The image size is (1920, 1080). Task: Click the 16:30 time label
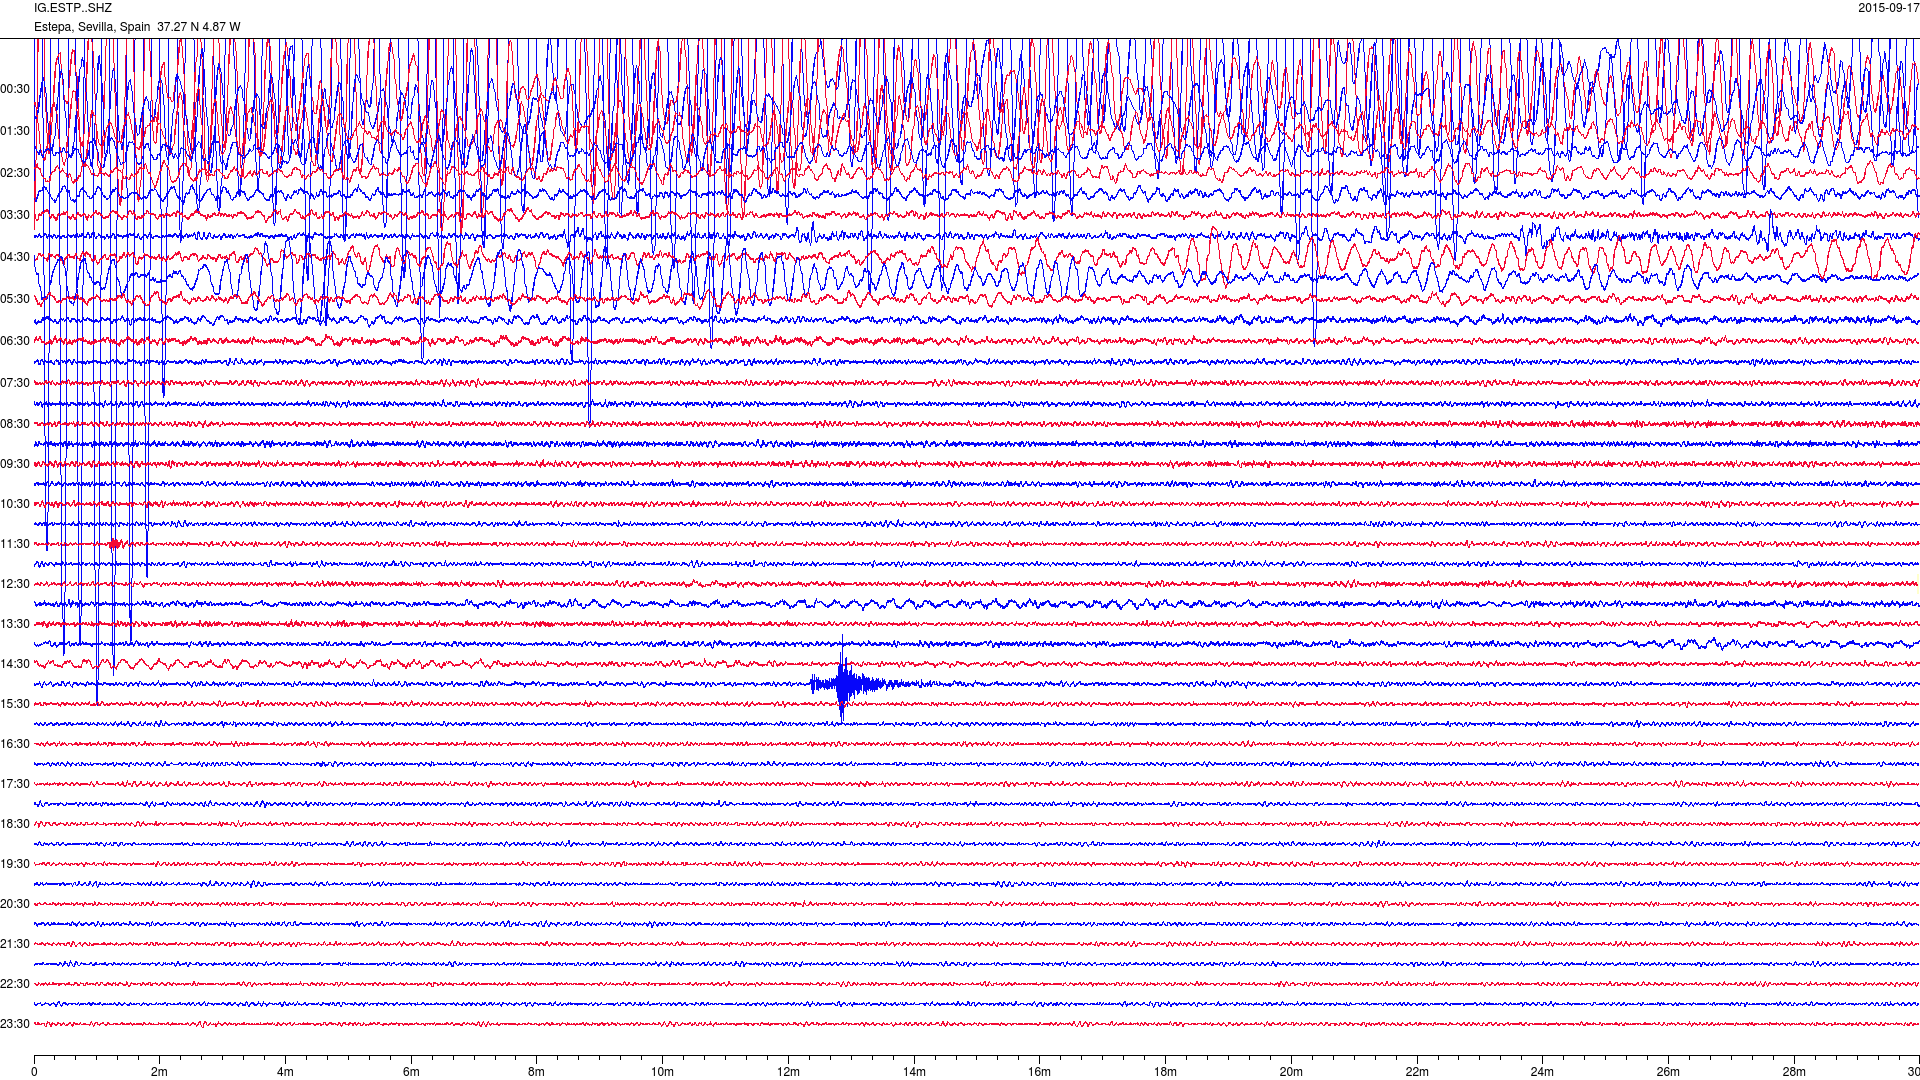pyautogui.click(x=15, y=744)
